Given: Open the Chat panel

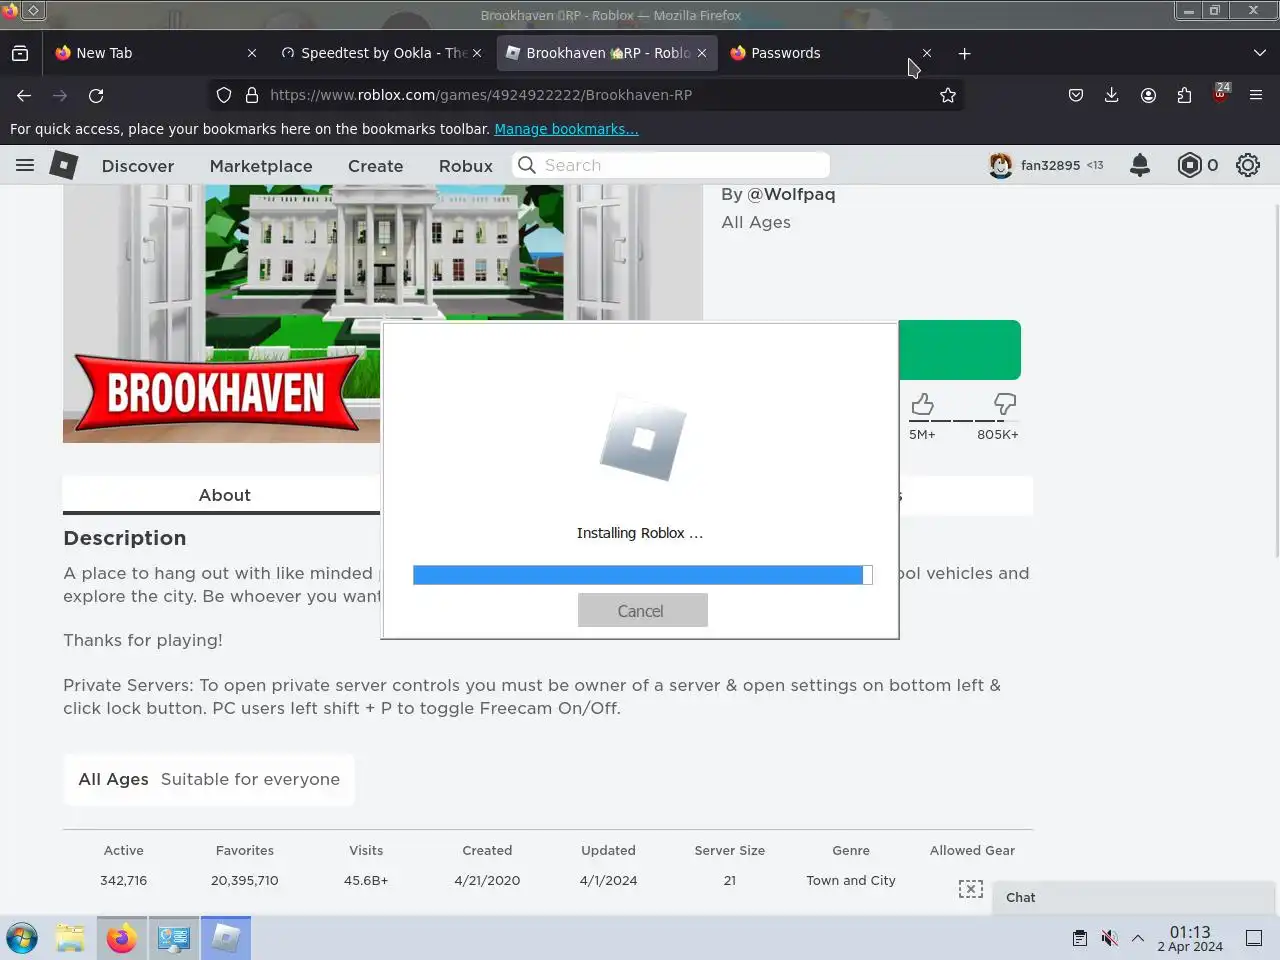Looking at the screenshot, I should [x=1134, y=897].
